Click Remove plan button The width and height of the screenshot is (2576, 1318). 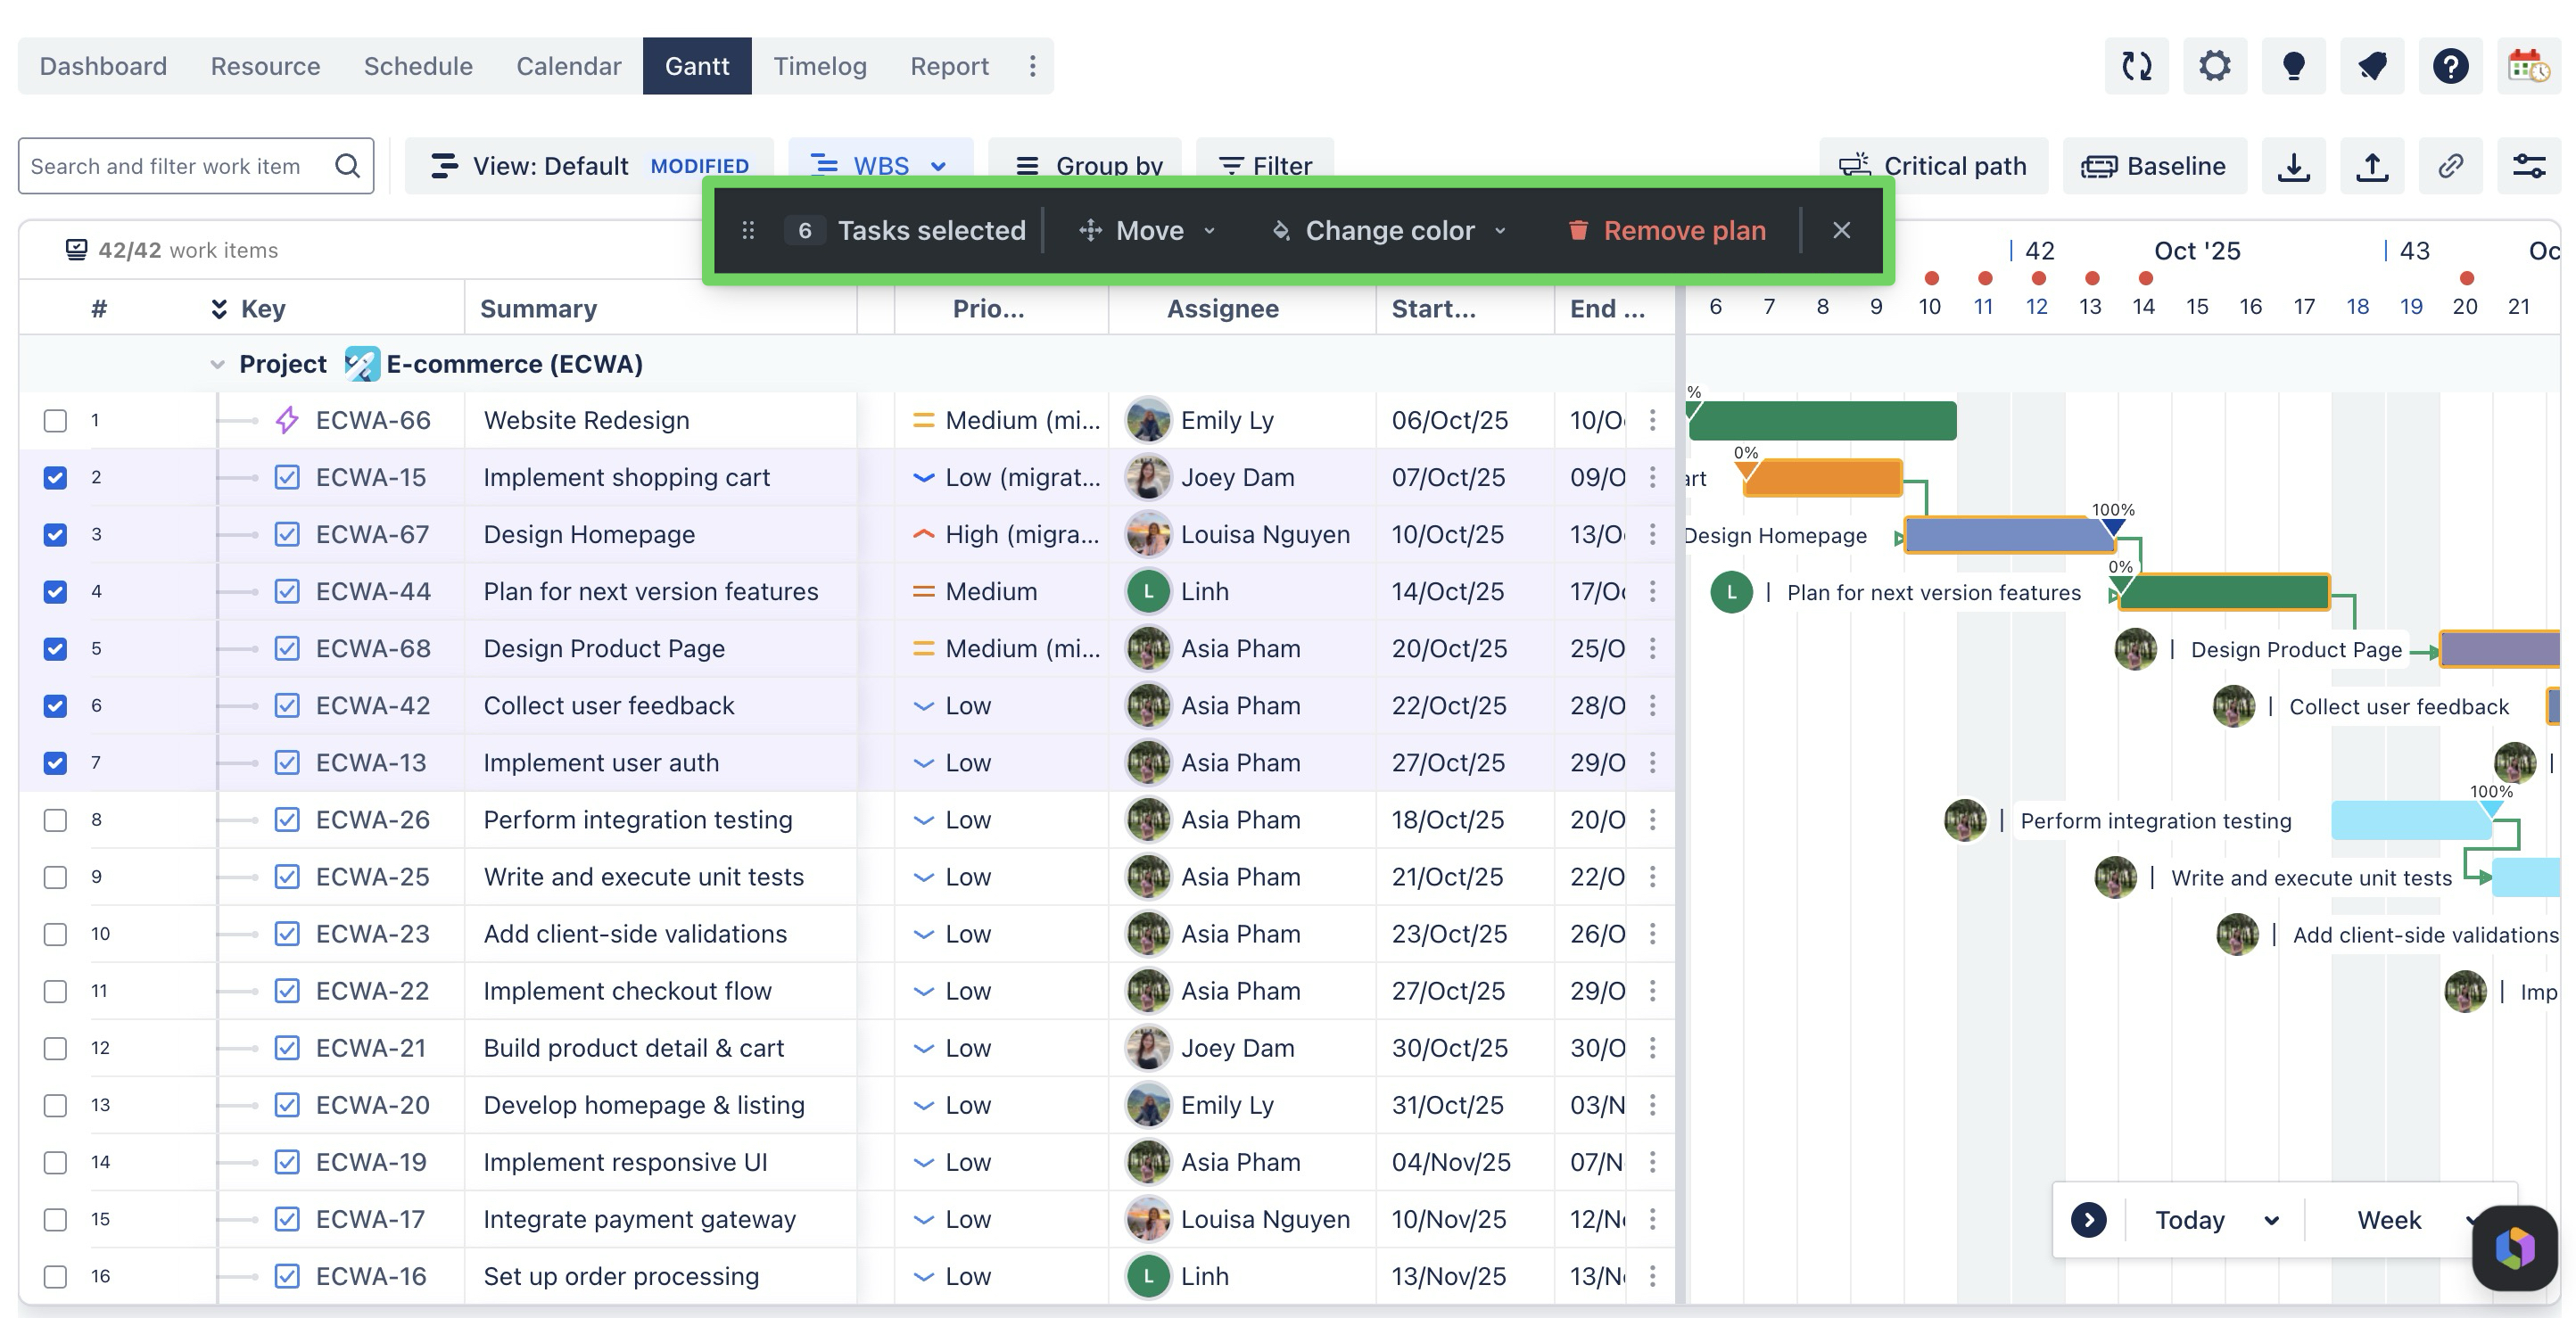pos(1667,230)
